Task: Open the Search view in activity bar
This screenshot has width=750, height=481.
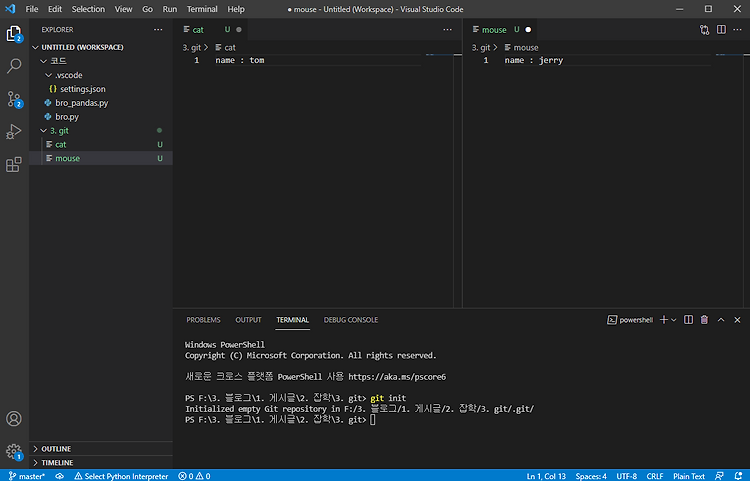Action: [14, 66]
